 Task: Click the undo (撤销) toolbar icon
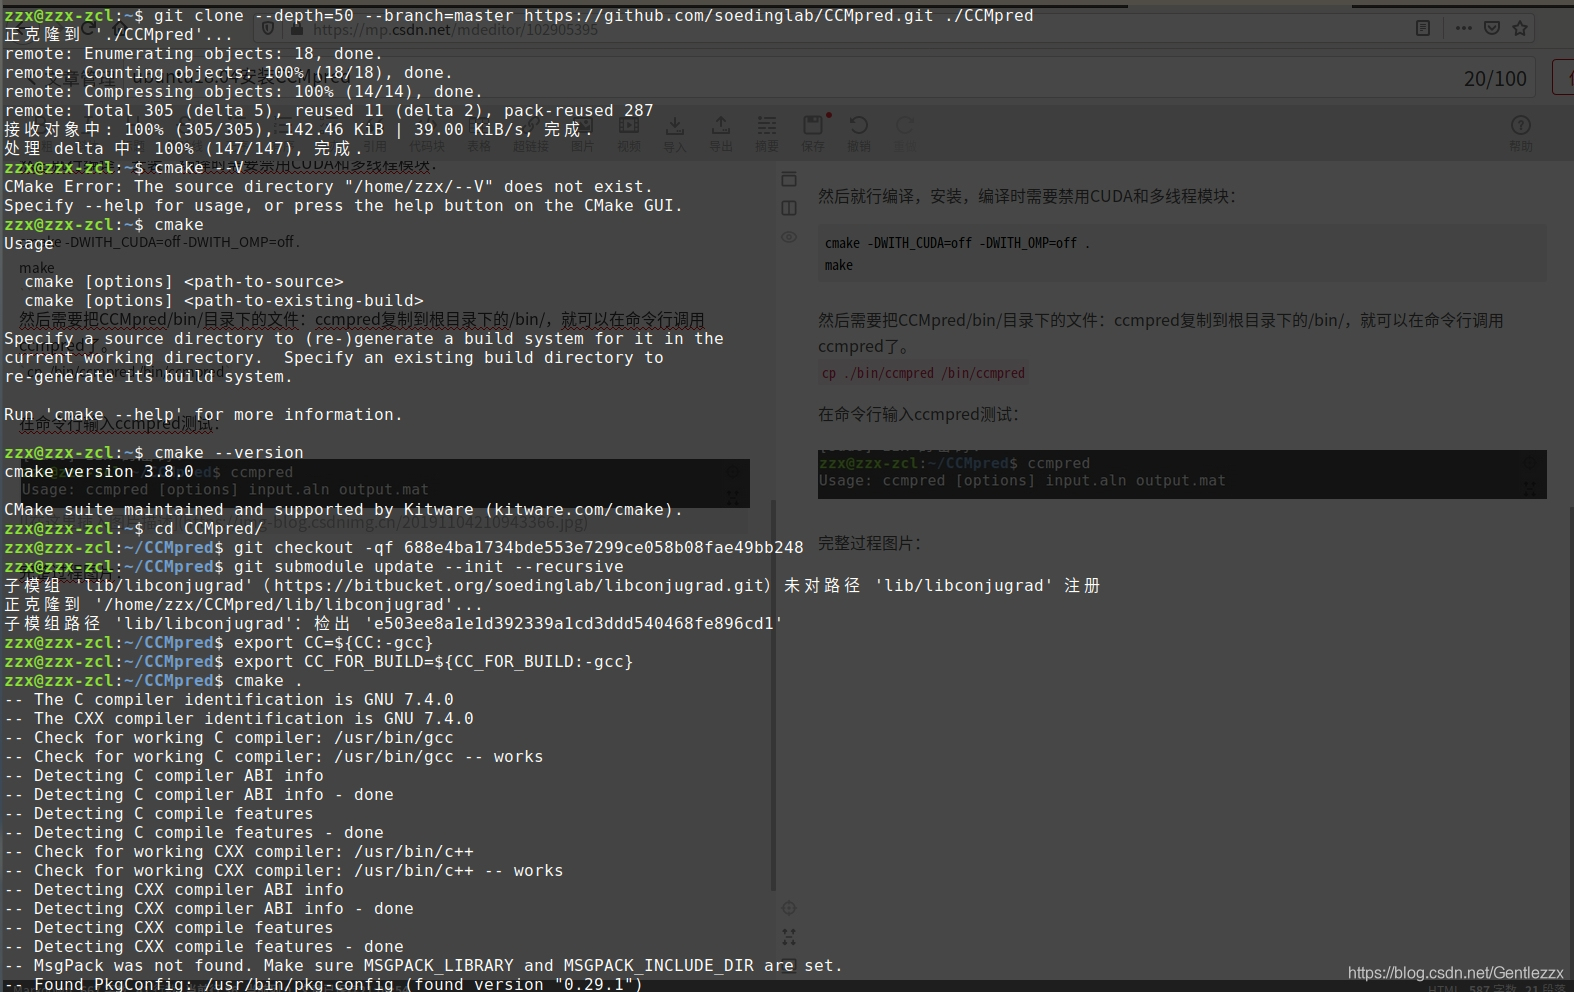tap(858, 126)
